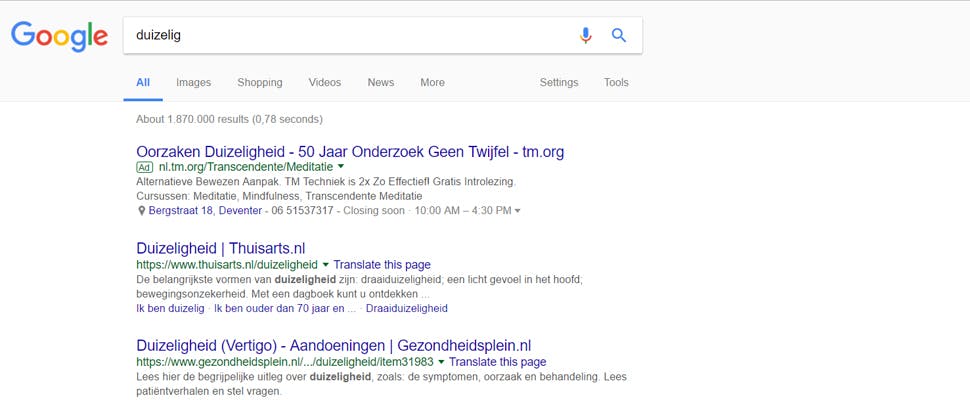This screenshot has width=970, height=400.
Task: Go to the Videos tab
Action: point(325,82)
